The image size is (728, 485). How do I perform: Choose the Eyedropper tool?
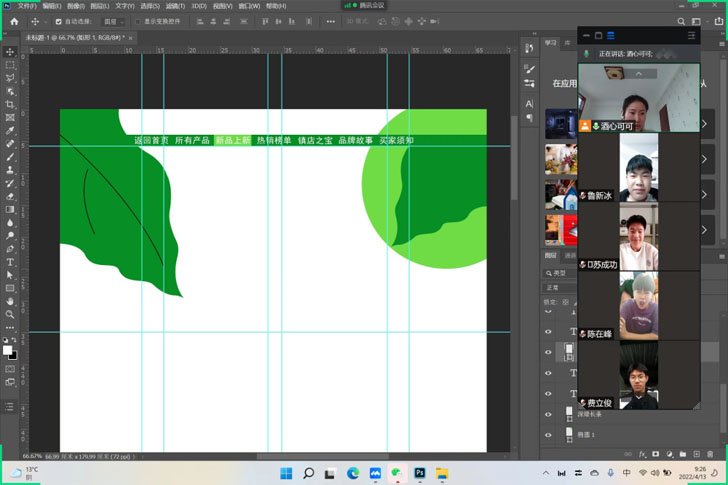click(x=10, y=130)
